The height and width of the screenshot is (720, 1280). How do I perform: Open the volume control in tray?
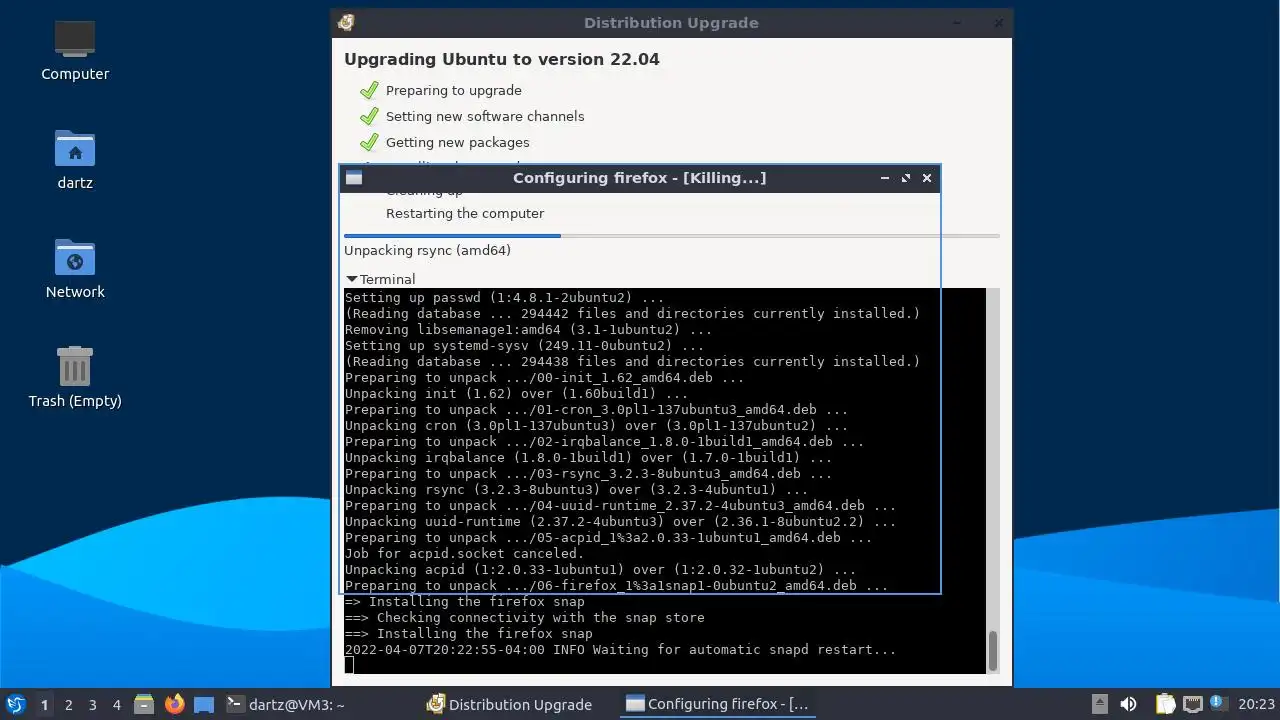click(x=1129, y=704)
